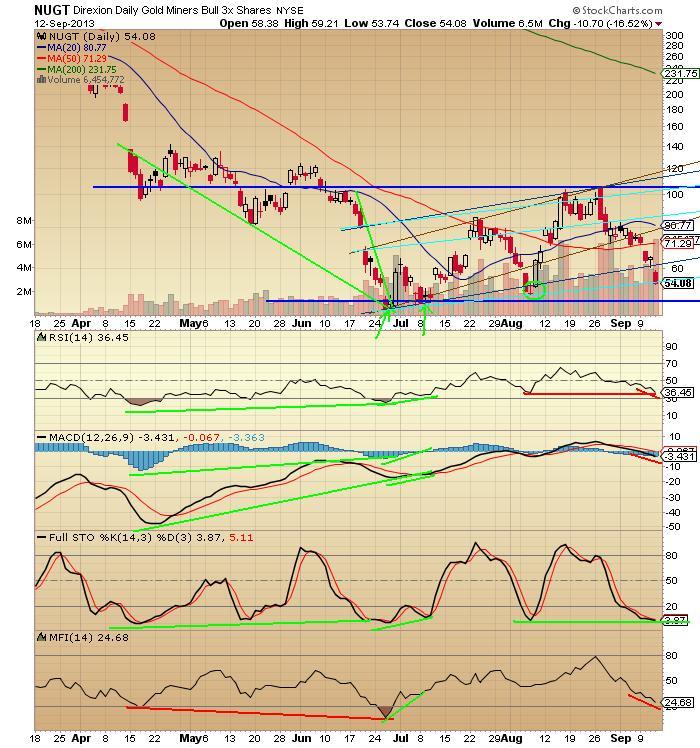
Task: Click the 3.87 flag on the stochastic axis
Action: click(x=675, y=621)
